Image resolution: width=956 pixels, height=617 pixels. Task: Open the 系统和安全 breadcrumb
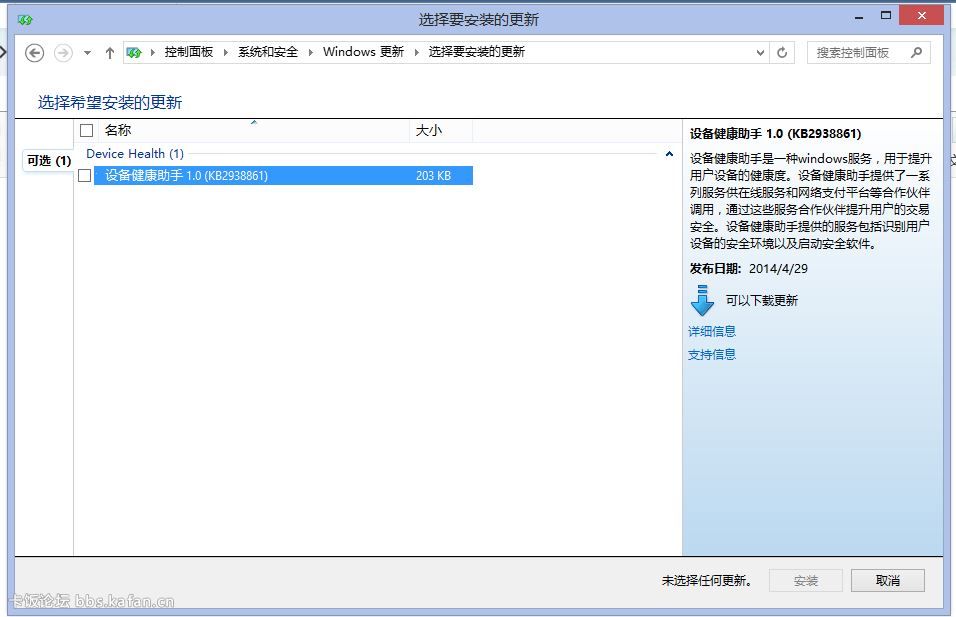pos(268,52)
